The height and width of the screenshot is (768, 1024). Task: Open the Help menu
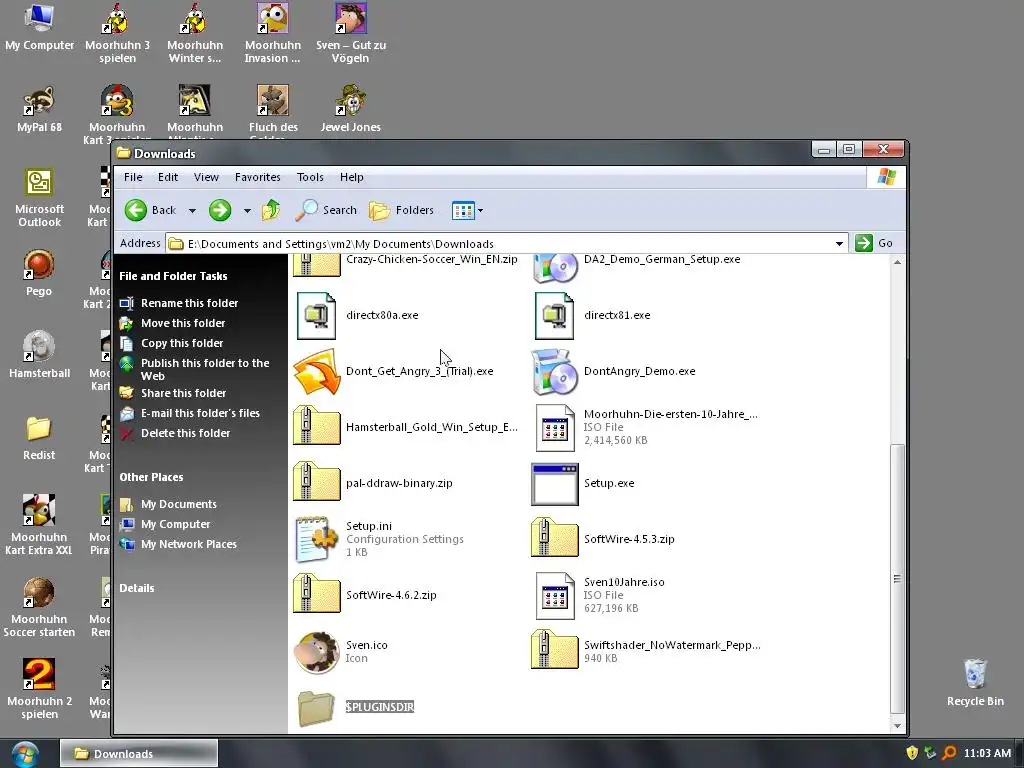pyautogui.click(x=351, y=177)
